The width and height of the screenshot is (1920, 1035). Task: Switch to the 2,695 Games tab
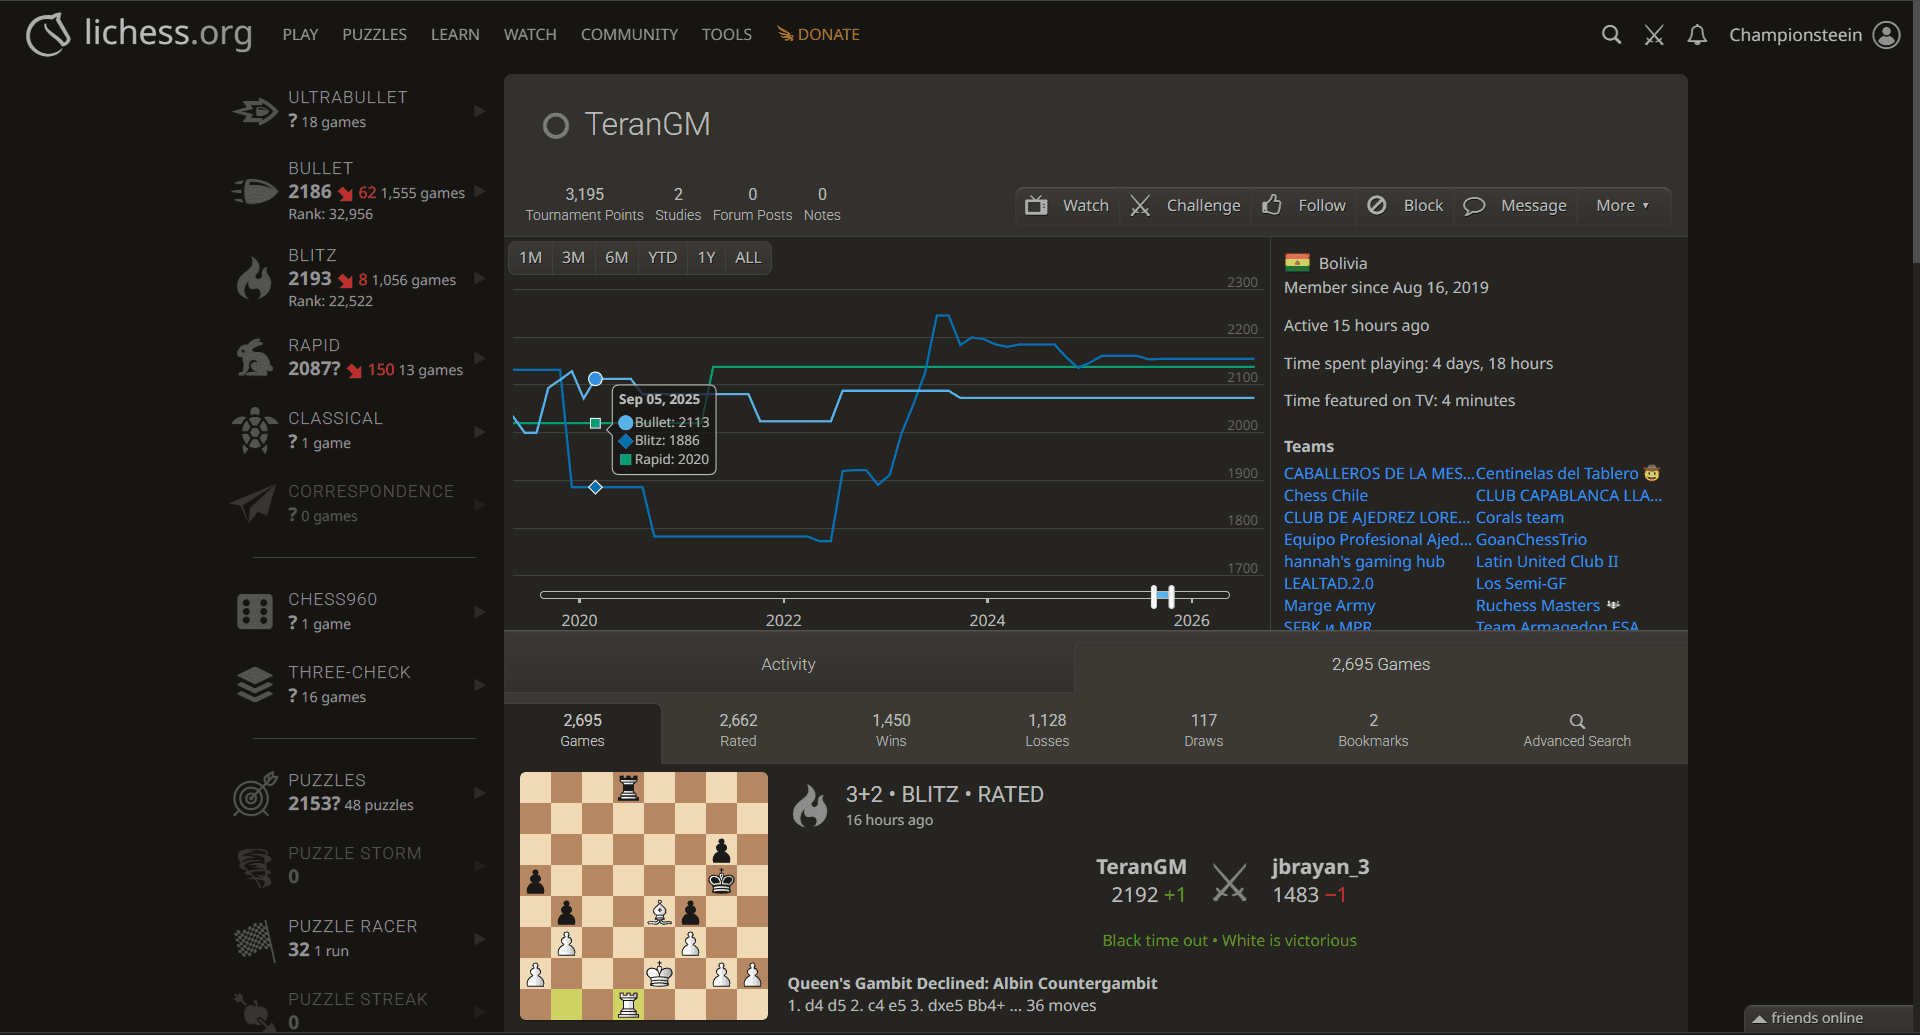point(1380,664)
